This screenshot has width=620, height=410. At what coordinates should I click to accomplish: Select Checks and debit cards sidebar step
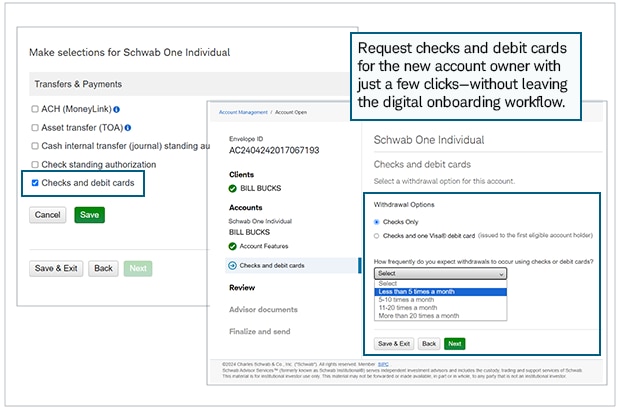[x=293, y=266]
